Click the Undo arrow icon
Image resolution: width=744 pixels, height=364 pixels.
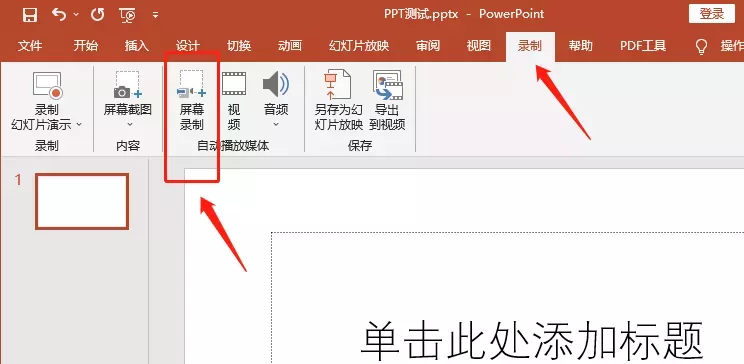pyautogui.click(x=59, y=15)
